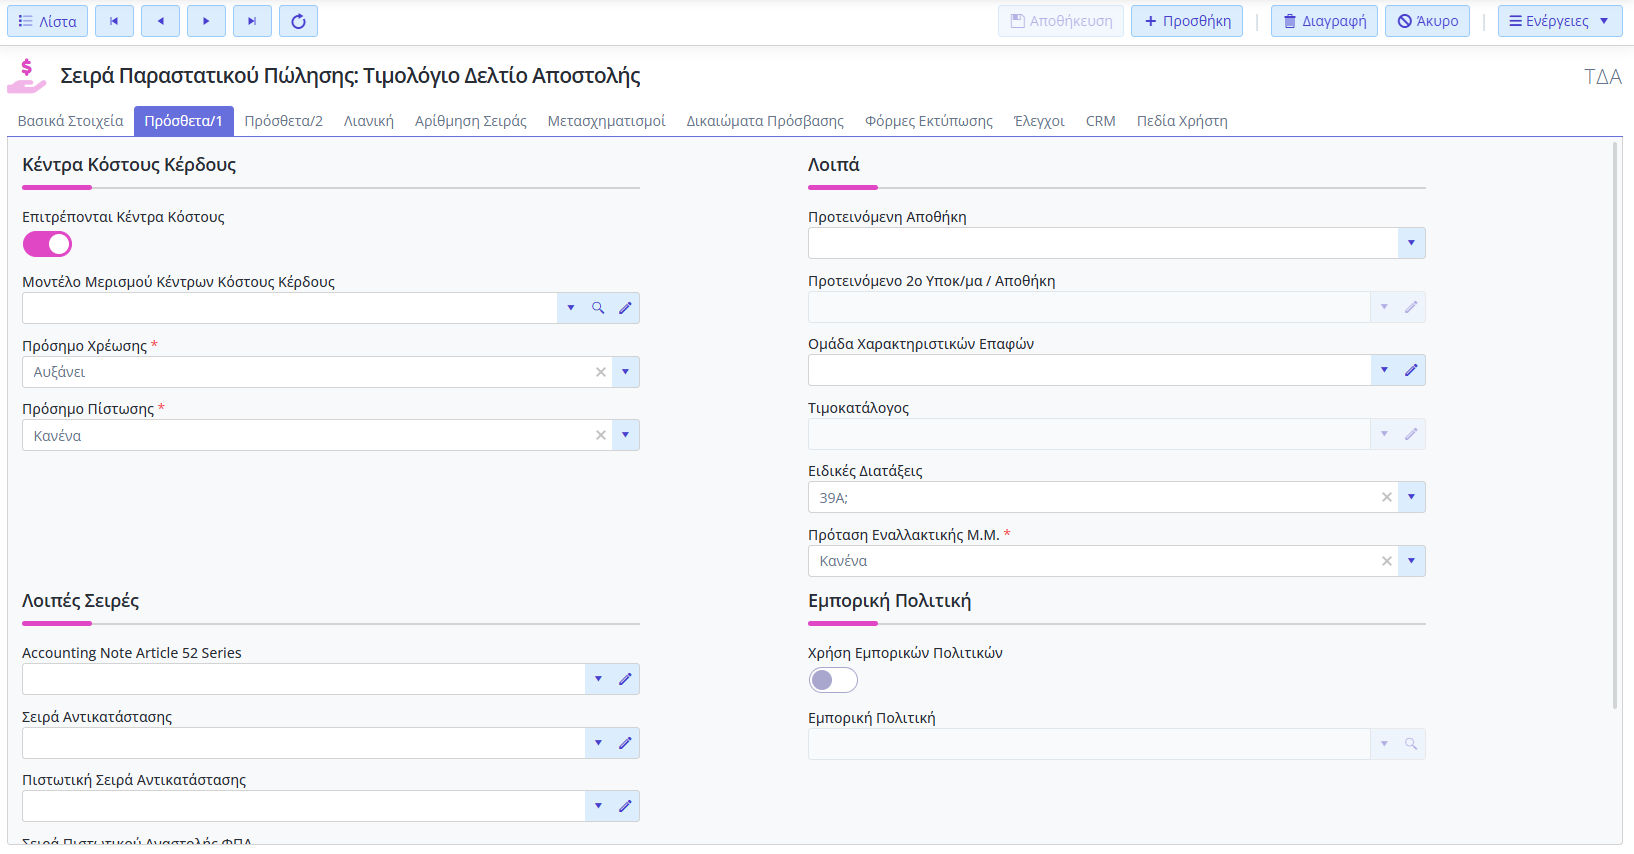1634x854 pixels.
Task: Open Προτεινόμενη Αποθήκη dropdown
Action: [1411, 243]
